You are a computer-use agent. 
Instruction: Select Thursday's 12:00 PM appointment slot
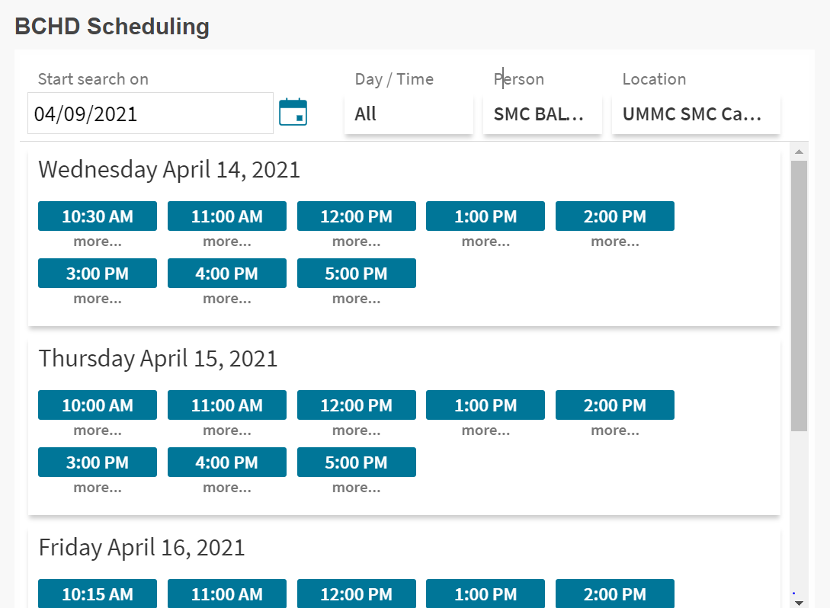click(x=356, y=405)
